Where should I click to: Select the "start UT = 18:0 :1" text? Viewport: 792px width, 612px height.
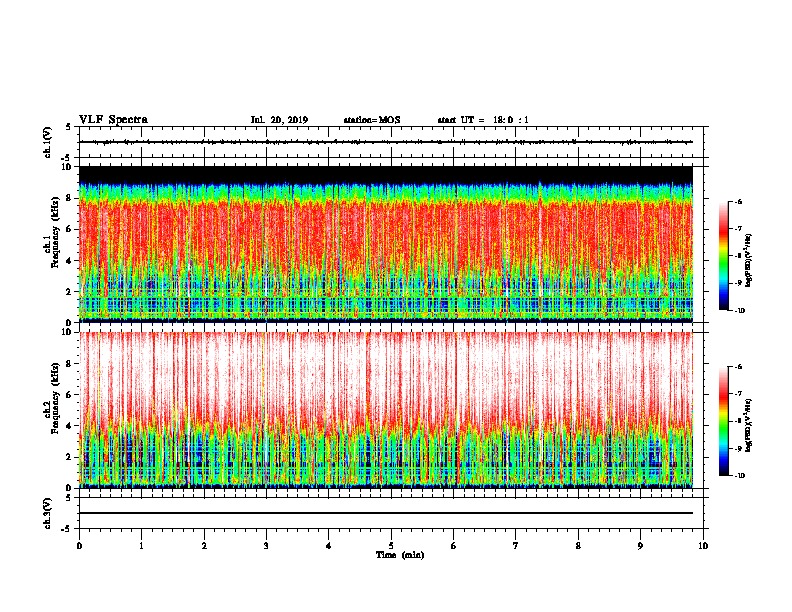click(x=483, y=120)
